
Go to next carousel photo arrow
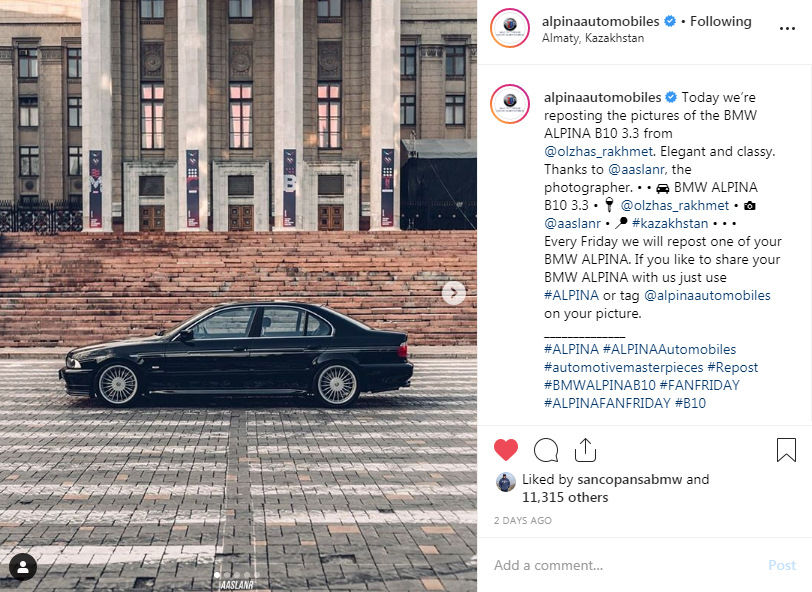pyautogui.click(x=454, y=293)
